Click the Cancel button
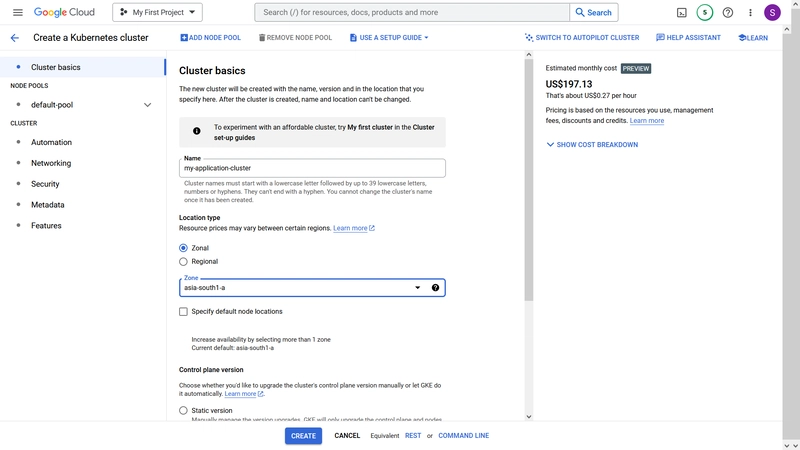 [x=347, y=436]
